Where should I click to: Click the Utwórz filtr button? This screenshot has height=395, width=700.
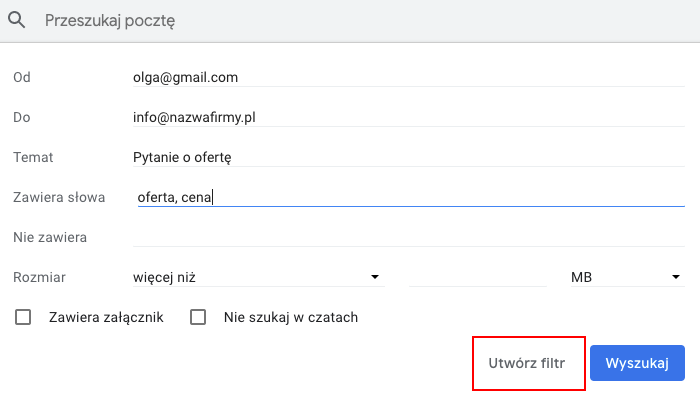[x=527, y=363]
